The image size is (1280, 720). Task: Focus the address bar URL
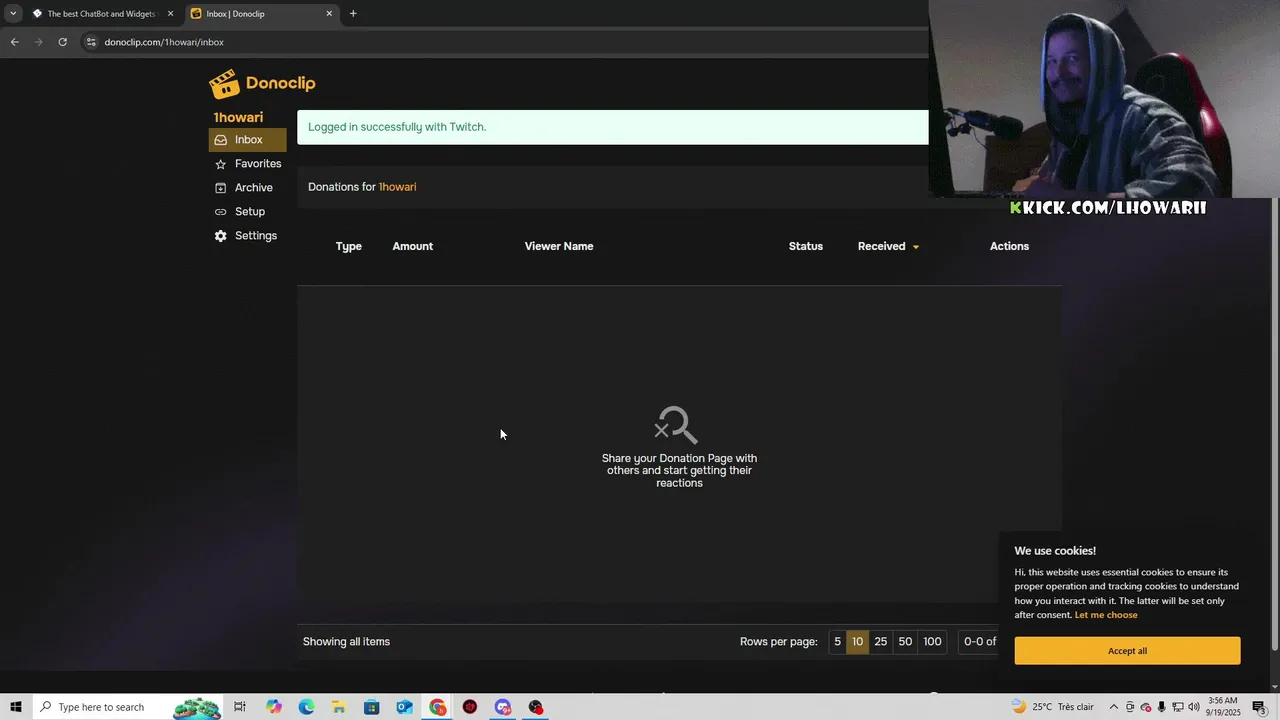[x=164, y=42]
